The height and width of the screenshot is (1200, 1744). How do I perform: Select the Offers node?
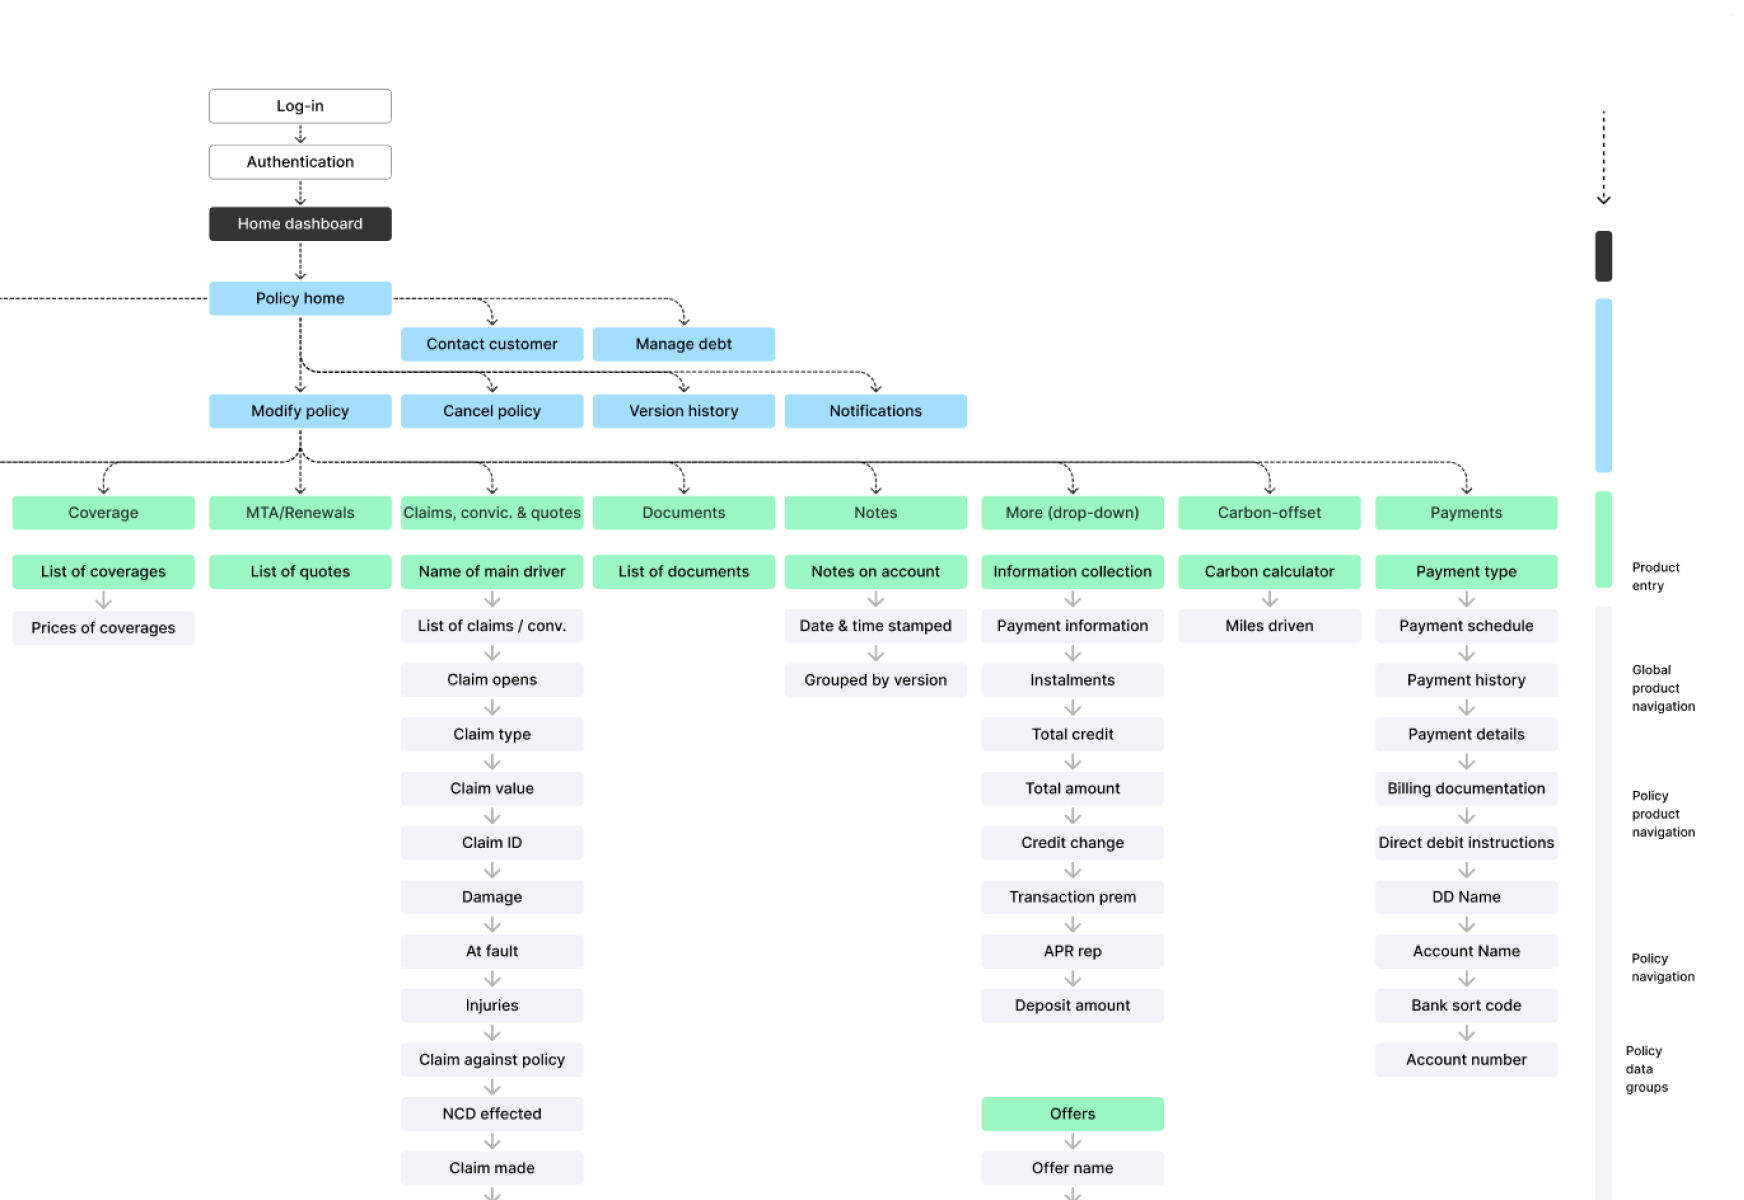(1072, 1113)
